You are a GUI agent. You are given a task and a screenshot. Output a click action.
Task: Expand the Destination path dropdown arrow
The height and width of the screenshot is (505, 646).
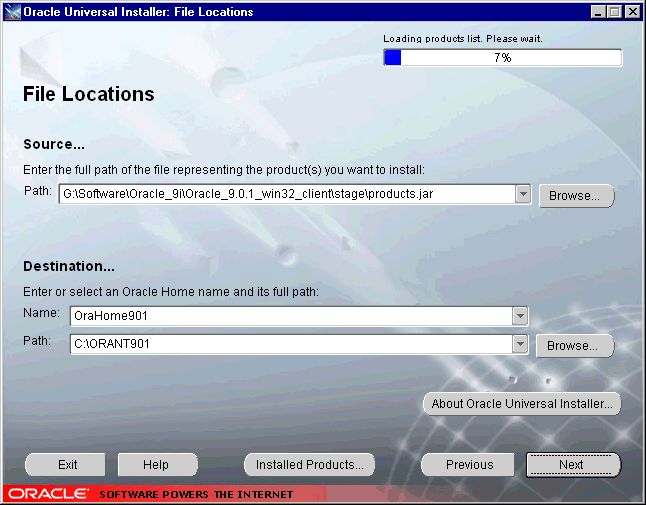[x=520, y=344]
